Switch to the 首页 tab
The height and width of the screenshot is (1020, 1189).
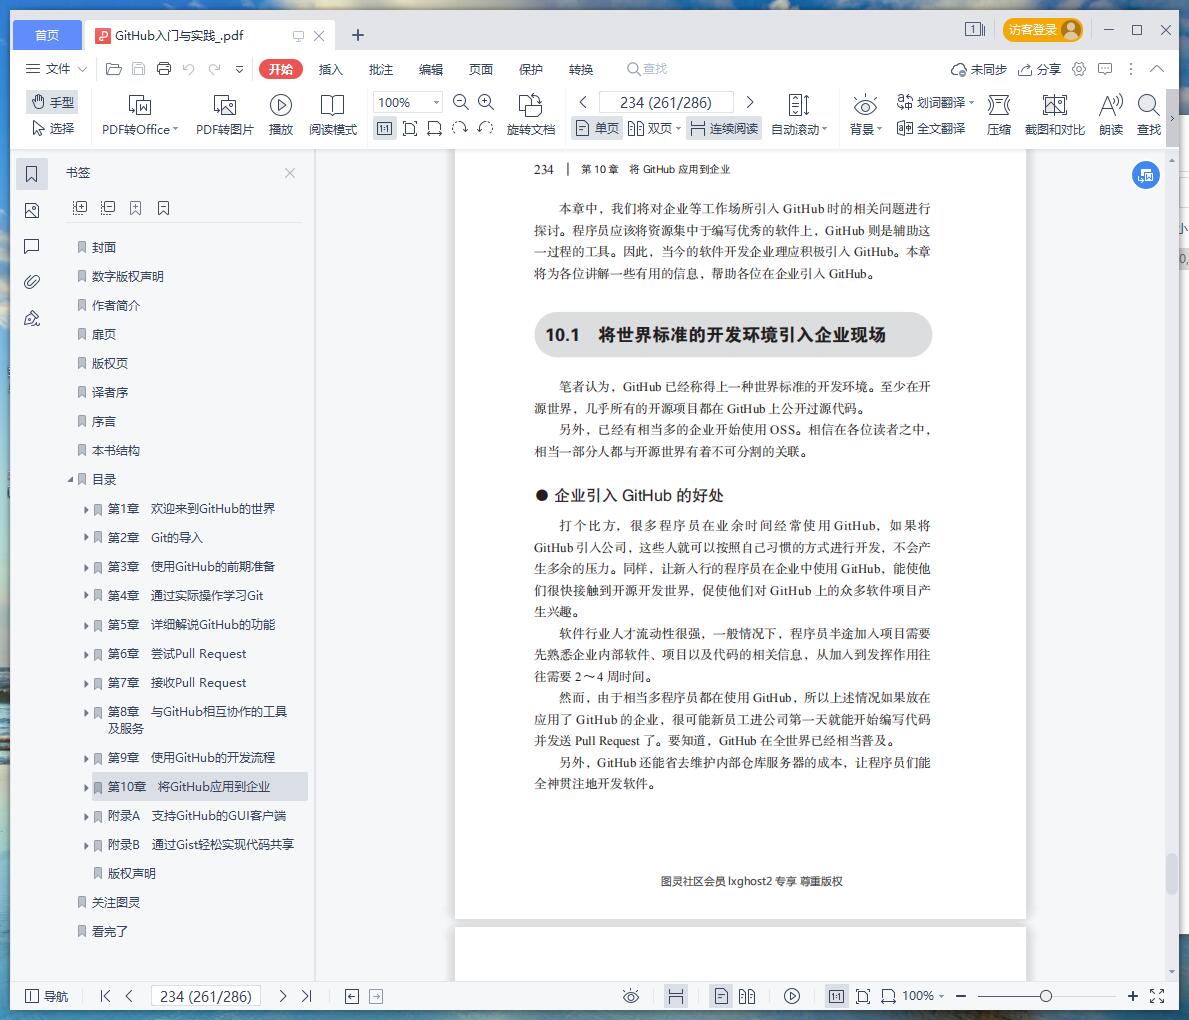47,35
